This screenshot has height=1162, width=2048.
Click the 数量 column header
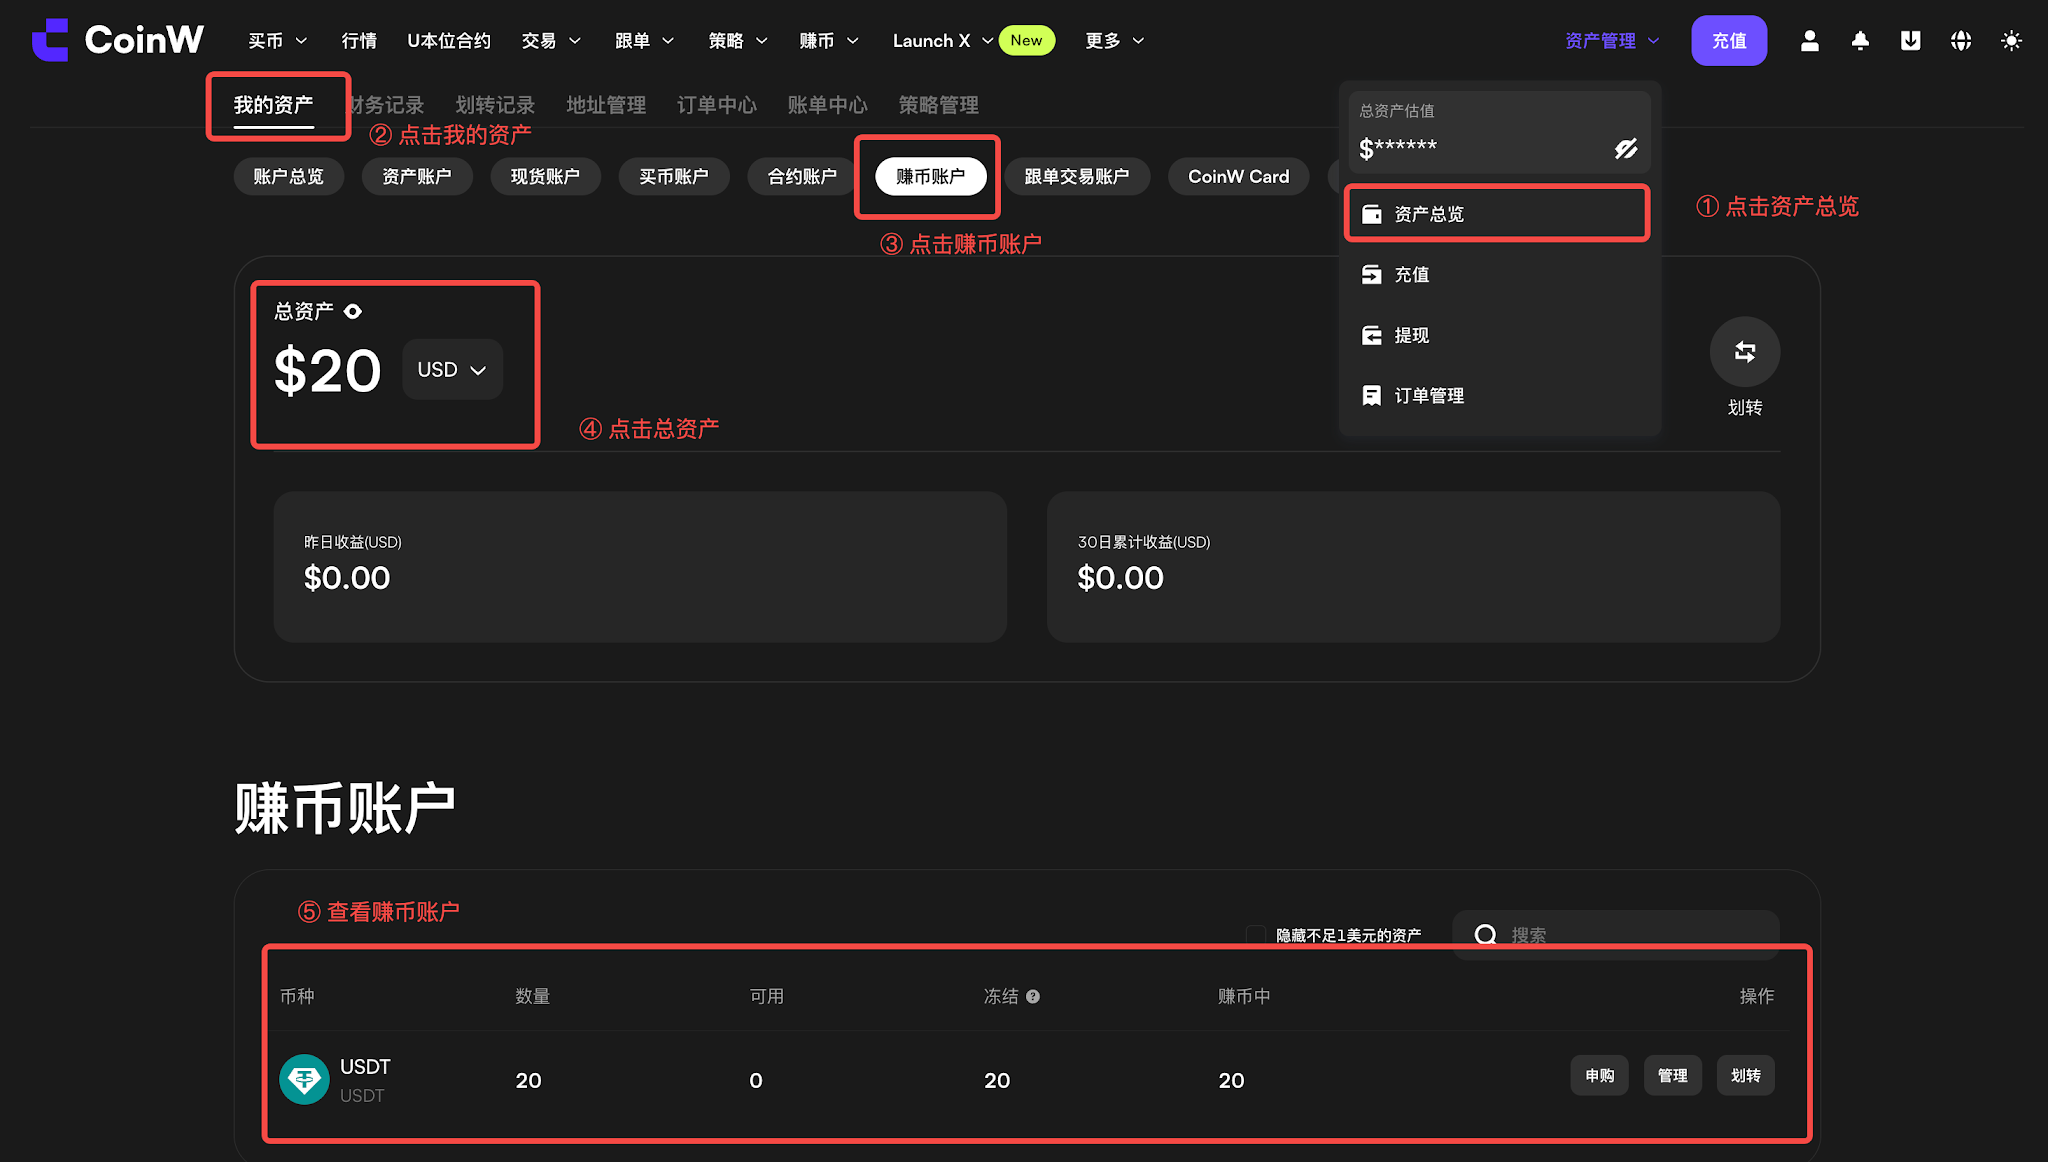pyautogui.click(x=532, y=996)
